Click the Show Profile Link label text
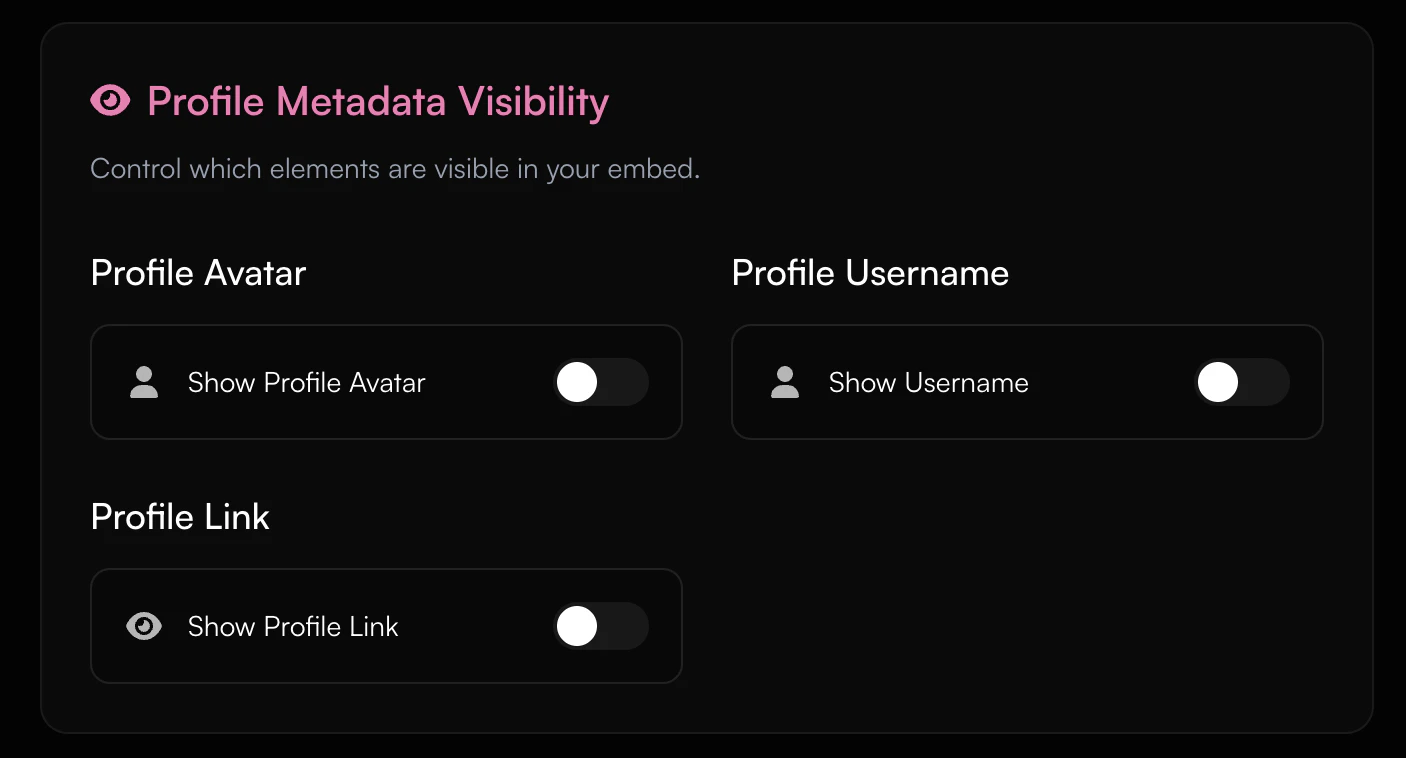 (293, 626)
